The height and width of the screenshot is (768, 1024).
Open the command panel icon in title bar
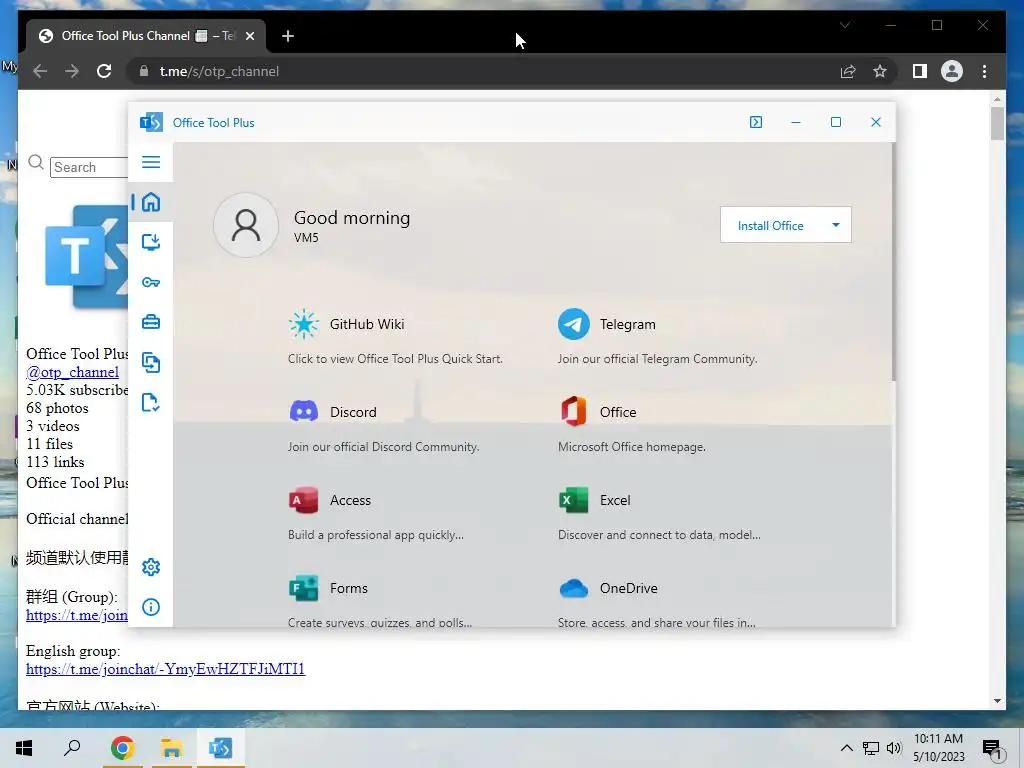point(756,122)
